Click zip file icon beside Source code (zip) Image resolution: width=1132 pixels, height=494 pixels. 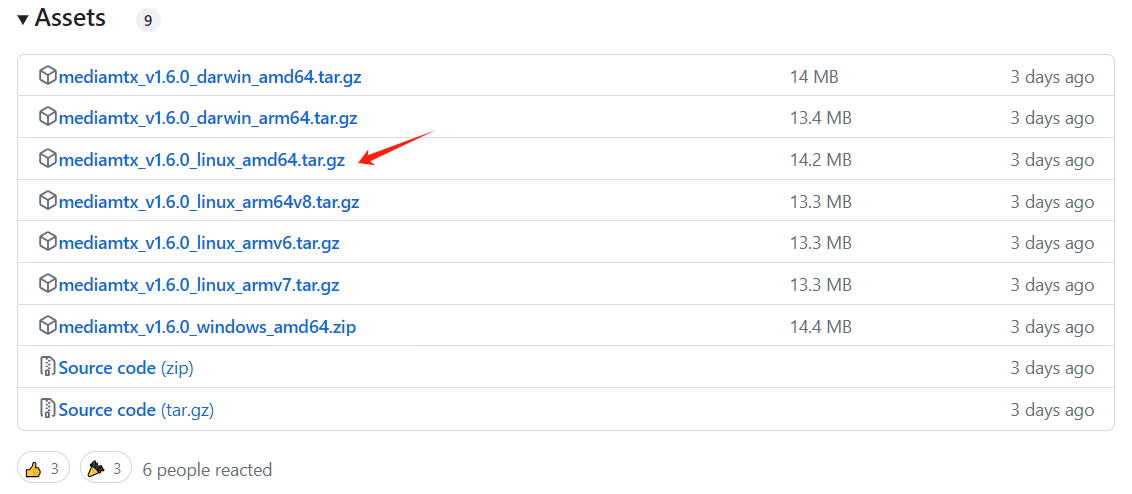pyautogui.click(x=48, y=367)
